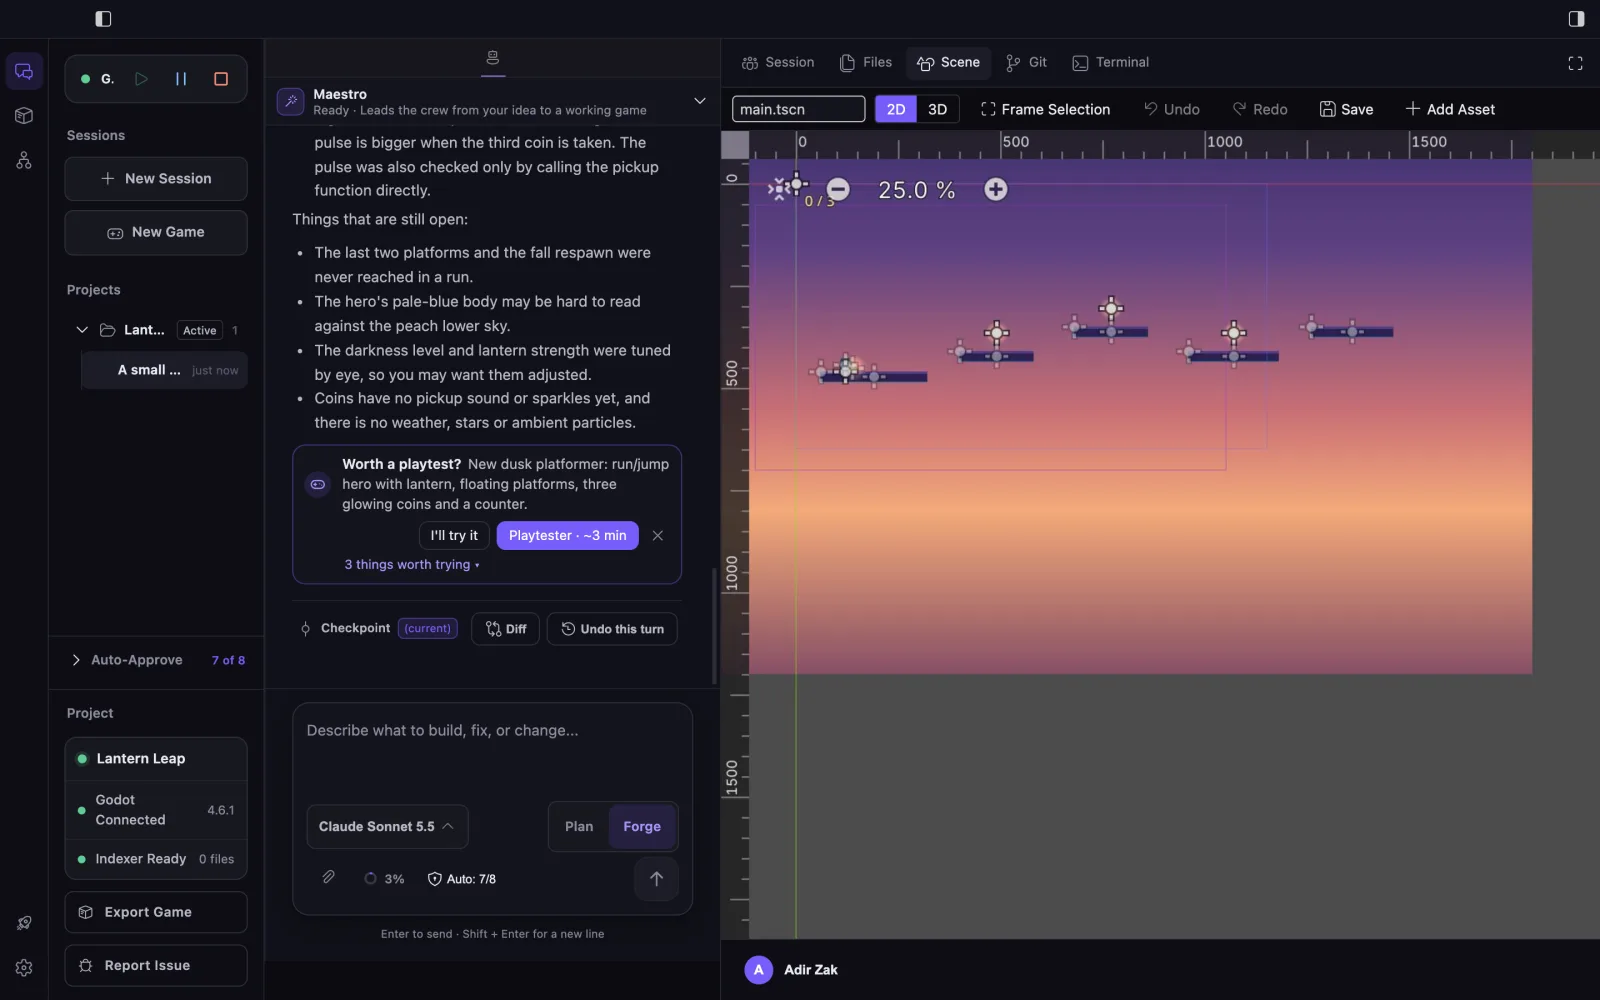Click the gamepad icon in playtest card
The width and height of the screenshot is (1600, 1000).
point(317,485)
